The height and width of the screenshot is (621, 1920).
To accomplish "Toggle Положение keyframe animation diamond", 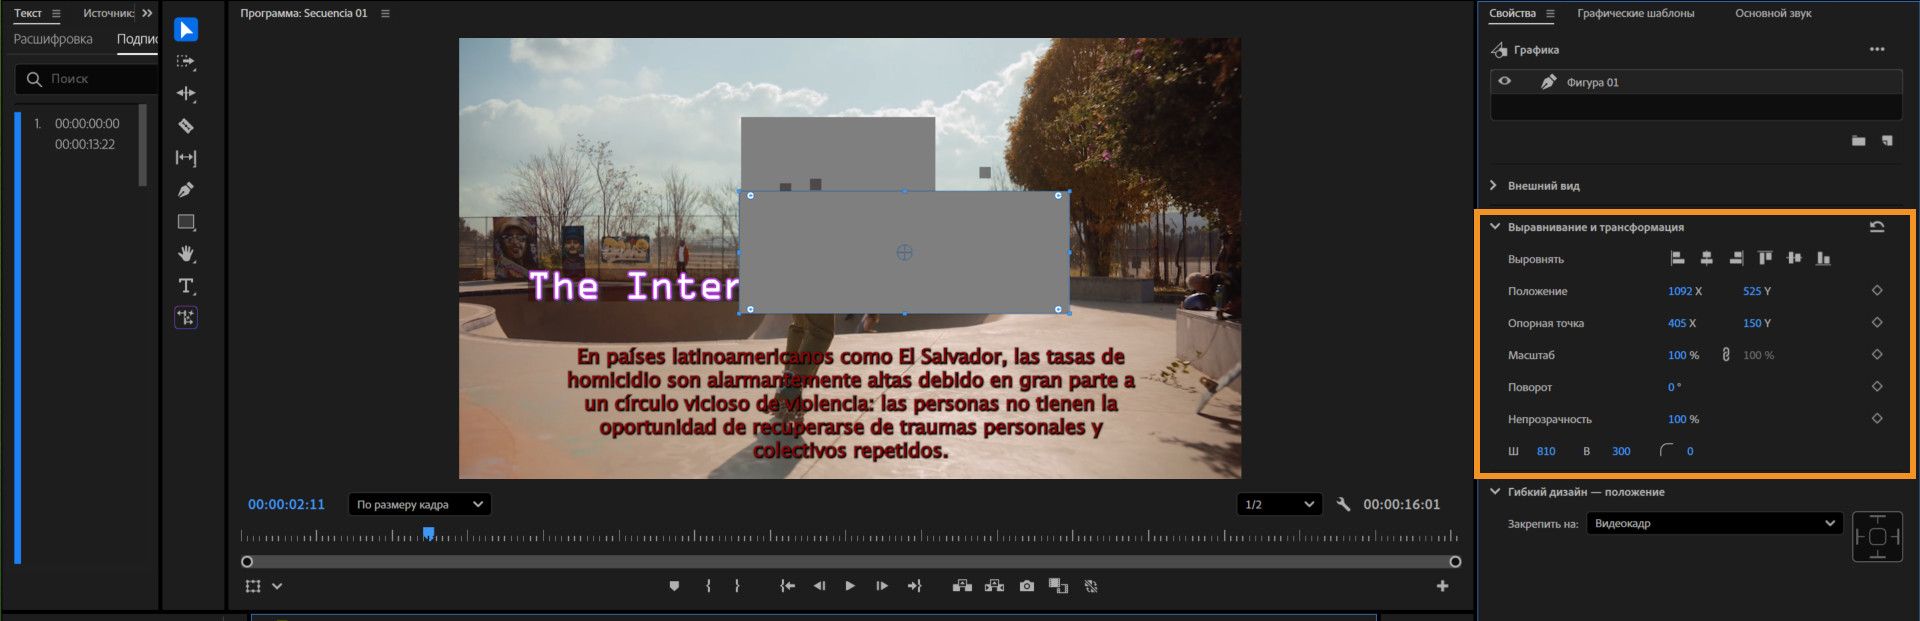I will [x=1877, y=290].
